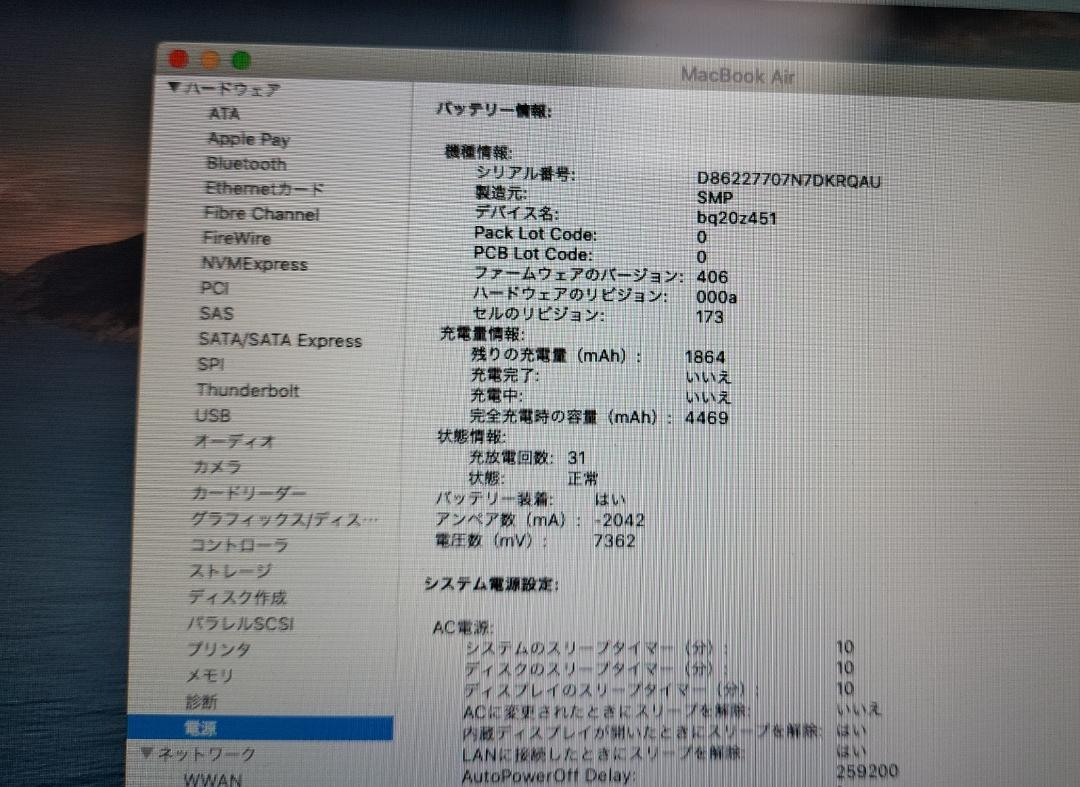Viewport: 1080px width, 787px height.
Task: Select カメラ in the sidebar
Action: pos(217,467)
